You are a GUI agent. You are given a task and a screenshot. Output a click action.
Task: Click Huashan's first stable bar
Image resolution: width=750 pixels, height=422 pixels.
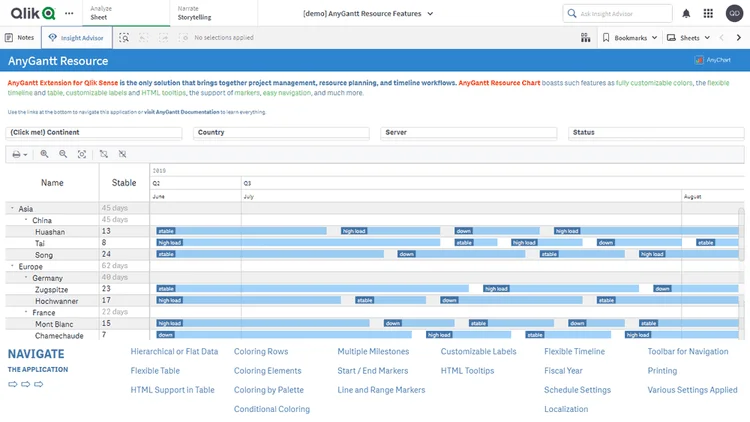[x=242, y=231]
